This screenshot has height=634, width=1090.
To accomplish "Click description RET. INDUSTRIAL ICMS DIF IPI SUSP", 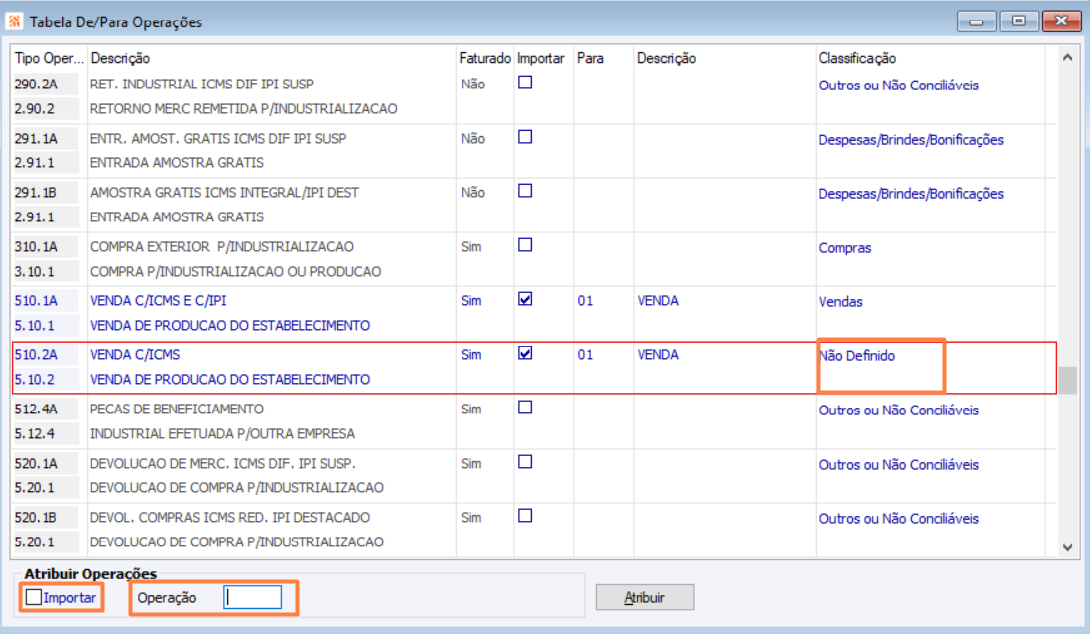I will point(202,84).
